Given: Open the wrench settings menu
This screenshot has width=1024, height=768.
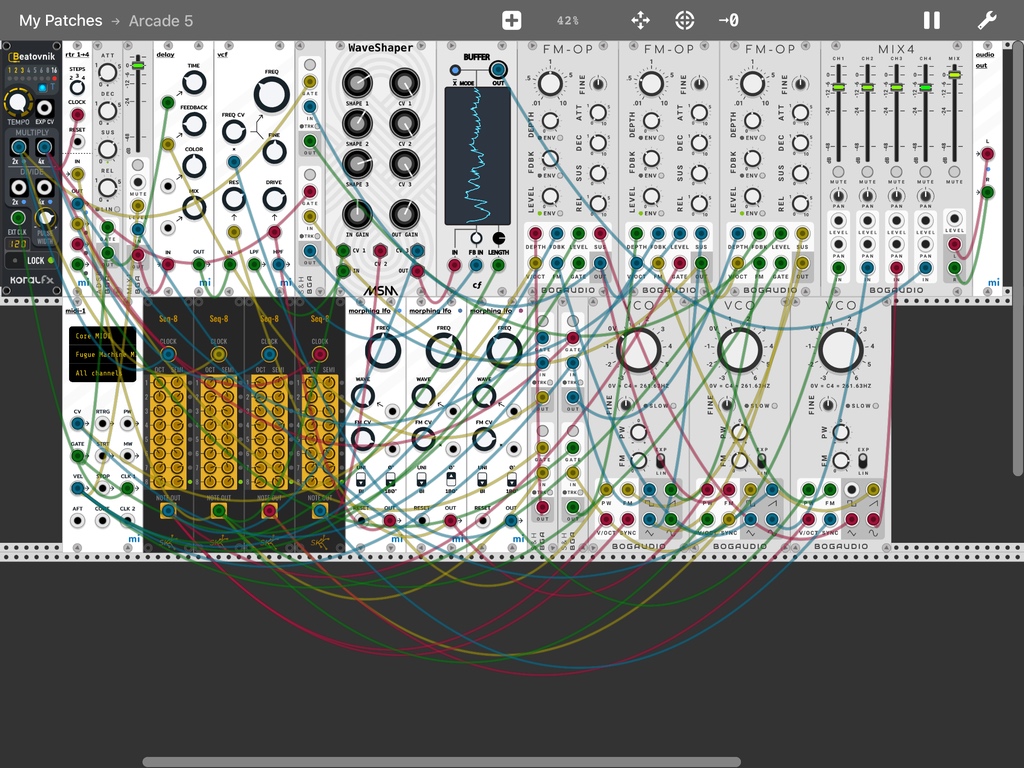Looking at the screenshot, I should [986, 20].
